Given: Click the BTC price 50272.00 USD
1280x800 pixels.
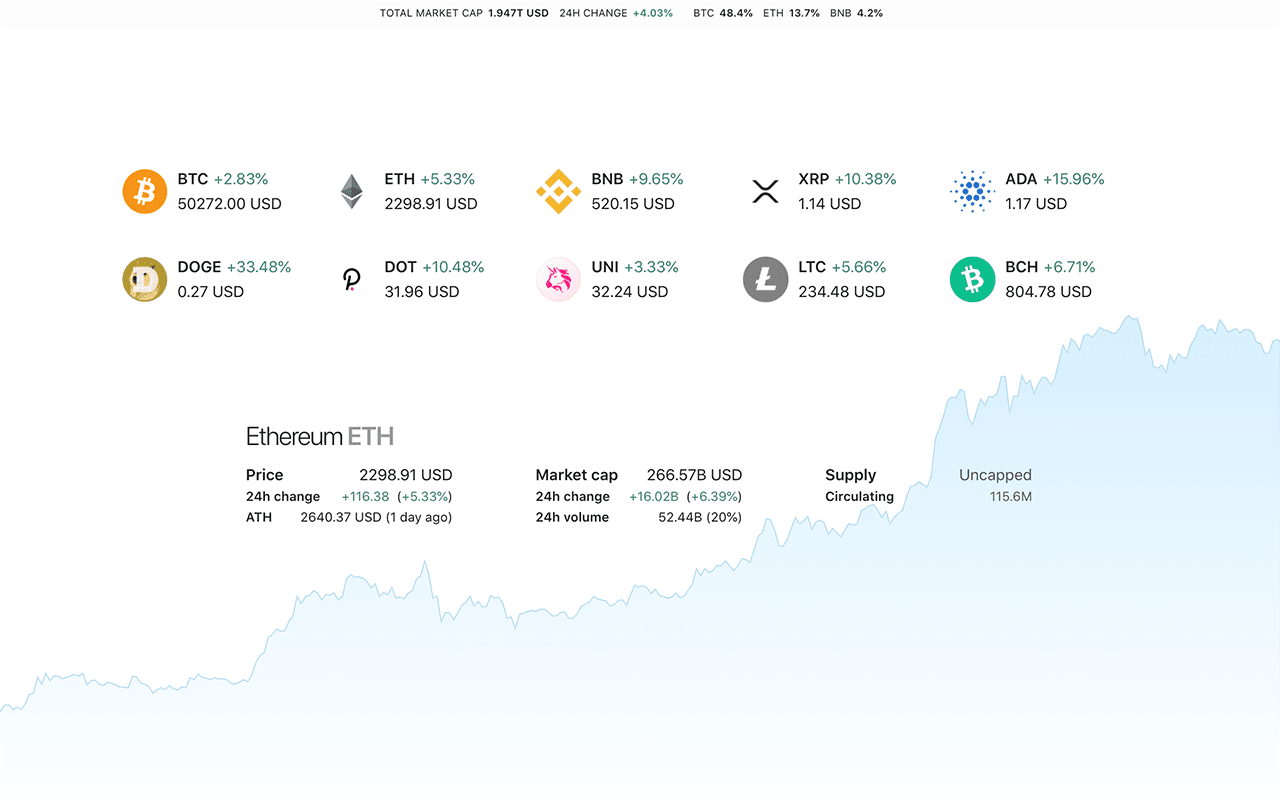Looking at the screenshot, I should click(x=229, y=203).
